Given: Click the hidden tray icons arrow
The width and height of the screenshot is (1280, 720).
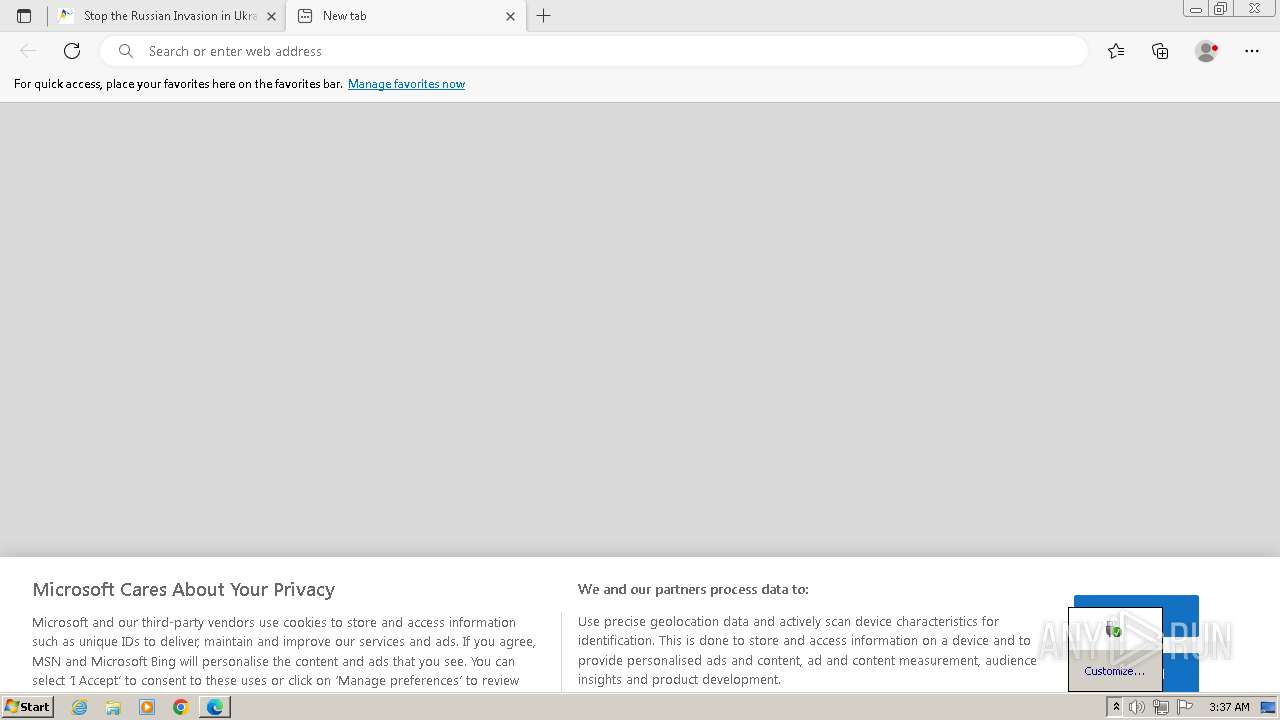Looking at the screenshot, I should pyautogui.click(x=1116, y=707).
